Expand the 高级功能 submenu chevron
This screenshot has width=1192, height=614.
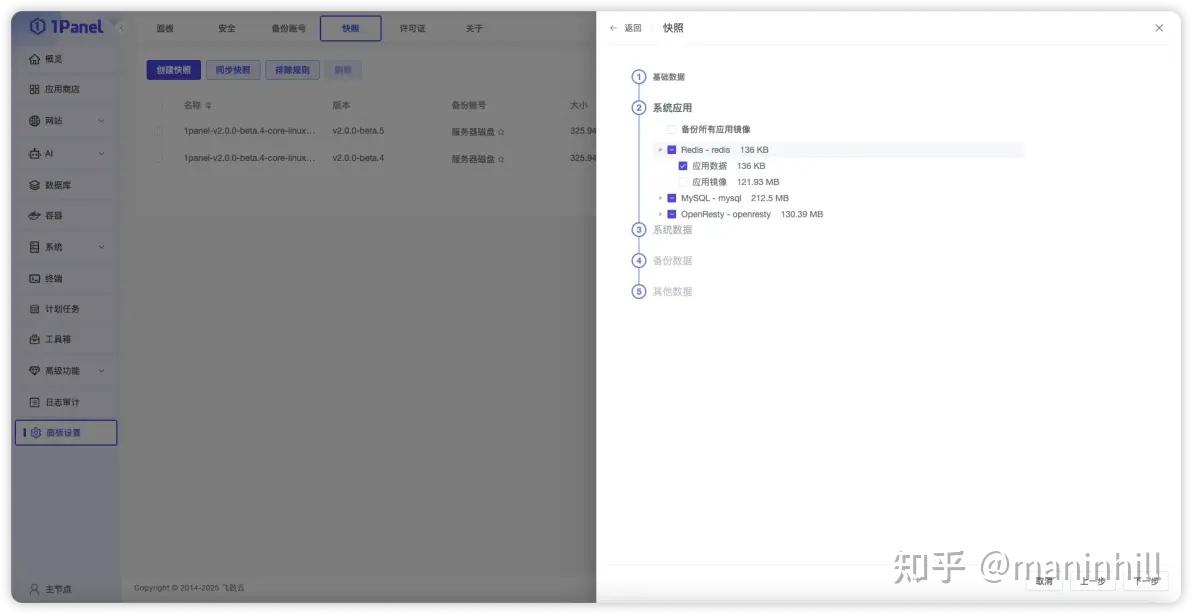pos(101,371)
